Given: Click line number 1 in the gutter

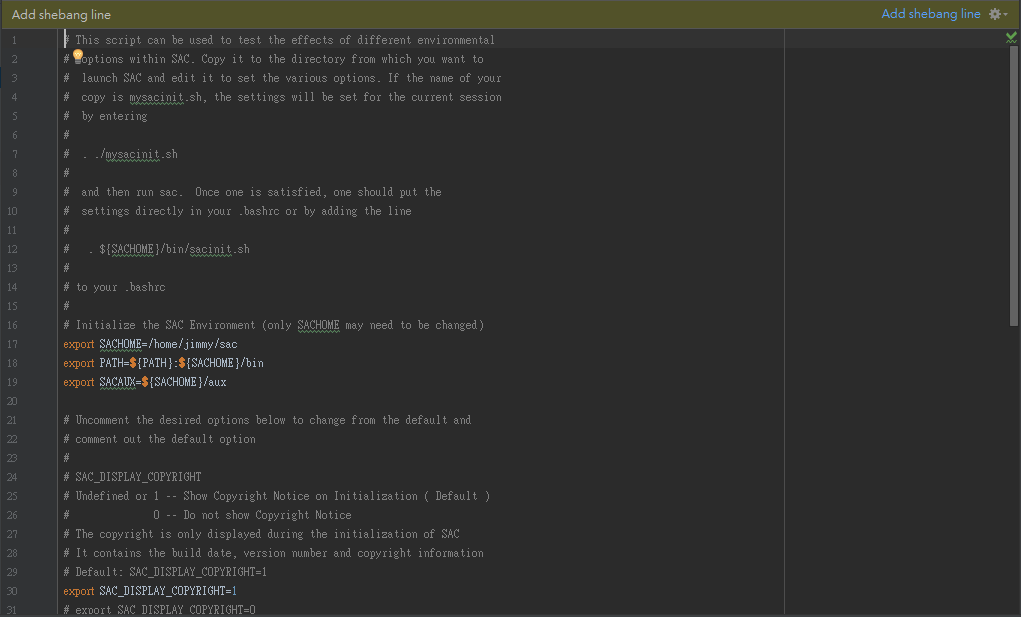Looking at the screenshot, I should [x=14, y=40].
